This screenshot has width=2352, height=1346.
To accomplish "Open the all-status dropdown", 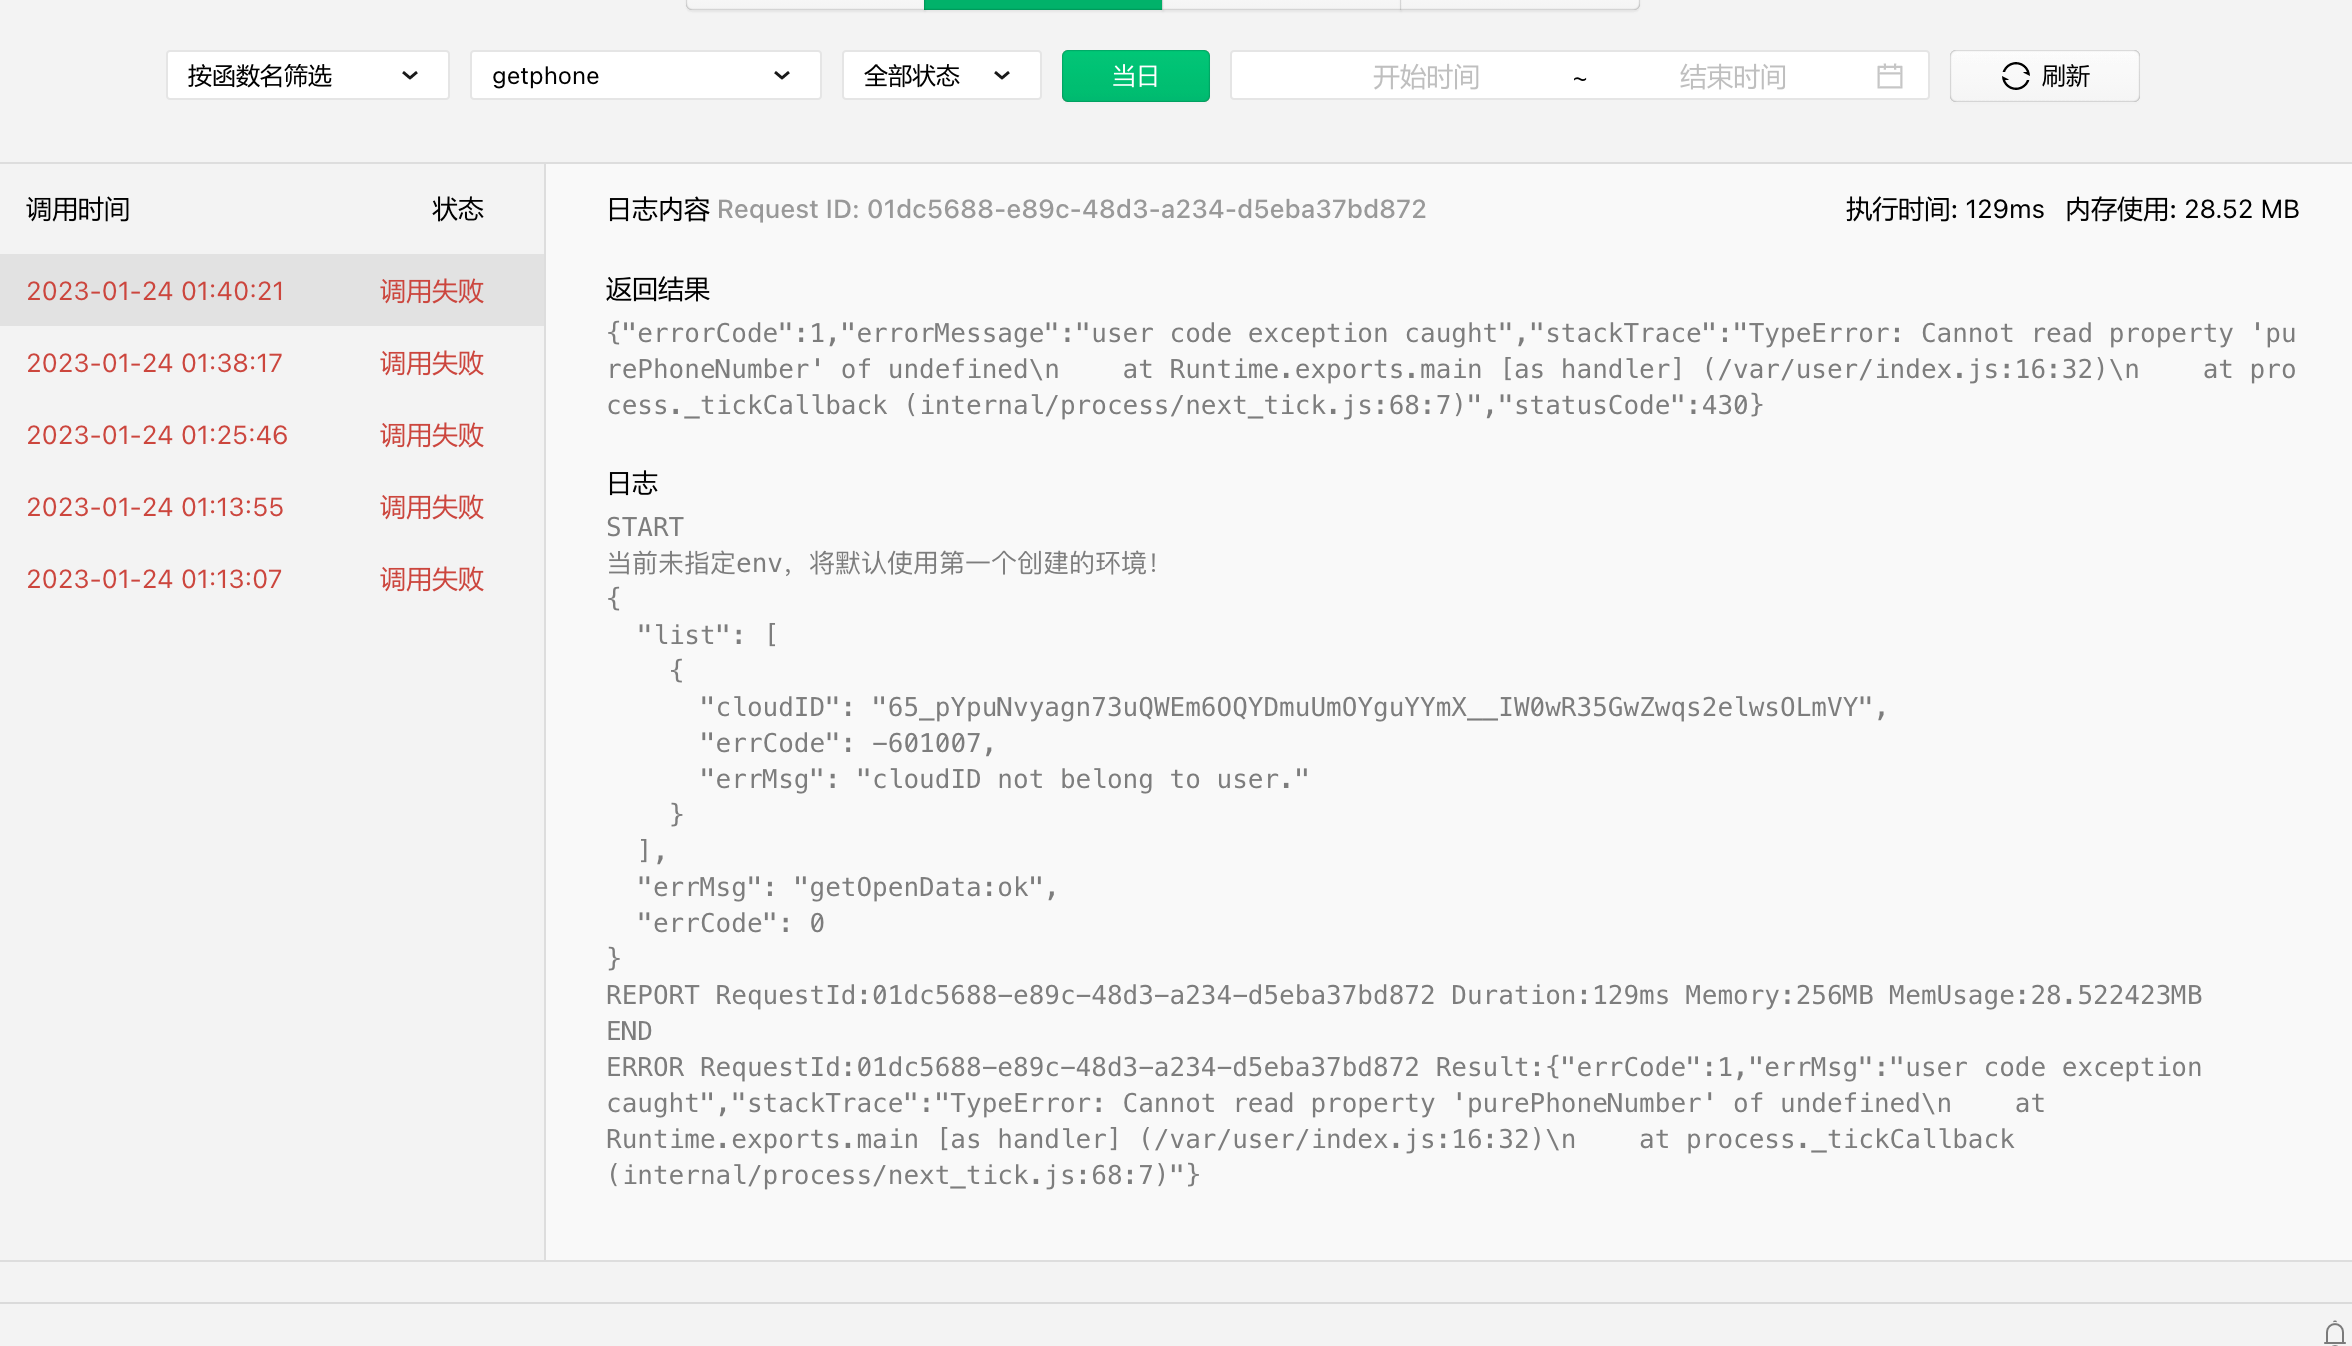I will (x=940, y=76).
